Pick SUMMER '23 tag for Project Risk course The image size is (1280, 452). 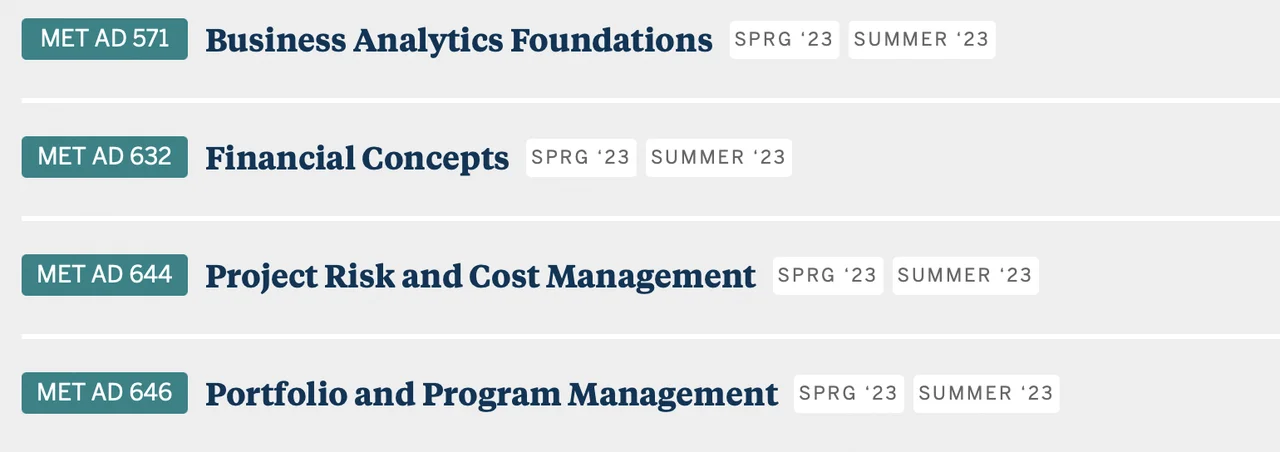coord(965,276)
